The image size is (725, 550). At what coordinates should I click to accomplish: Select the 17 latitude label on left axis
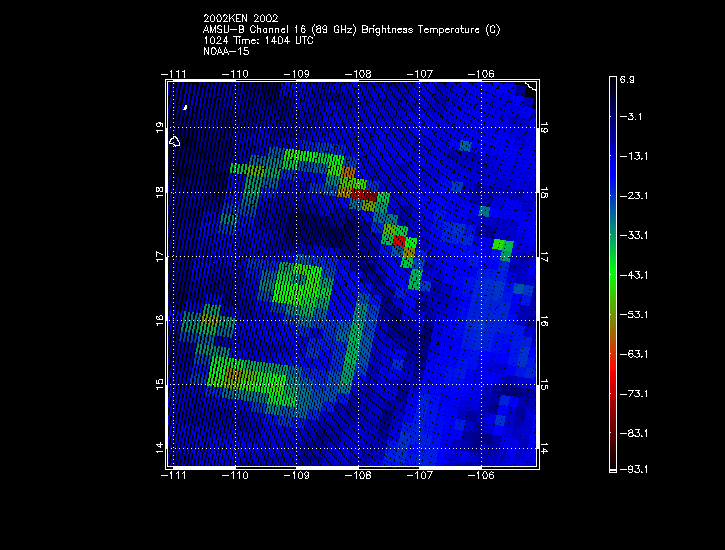(x=159, y=256)
